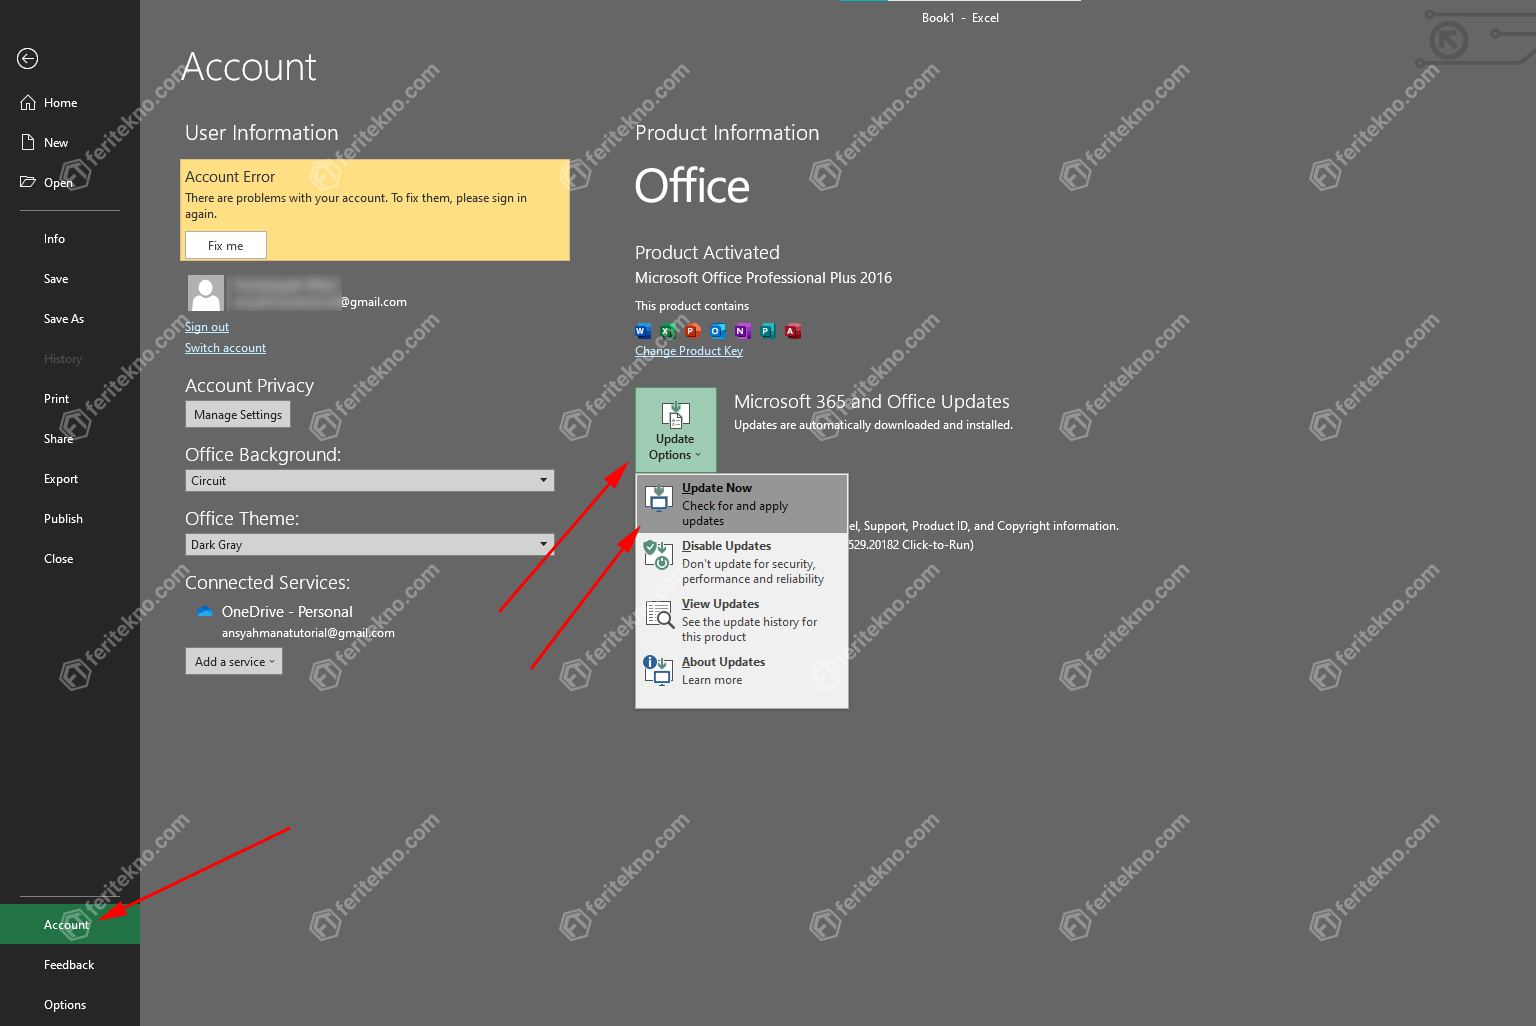The height and width of the screenshot is (1026, 1536).
Task: Click the Open folder icon
Action: pos(28,182)
